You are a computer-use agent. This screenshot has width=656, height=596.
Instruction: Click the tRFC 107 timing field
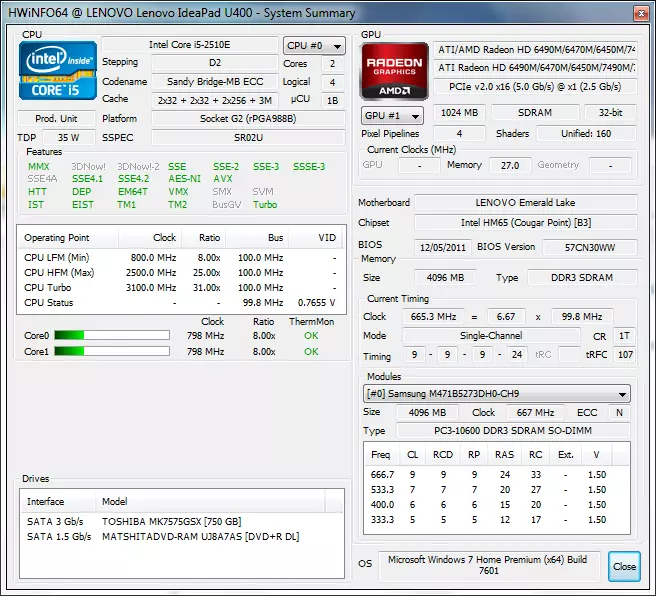pos(625,355)
